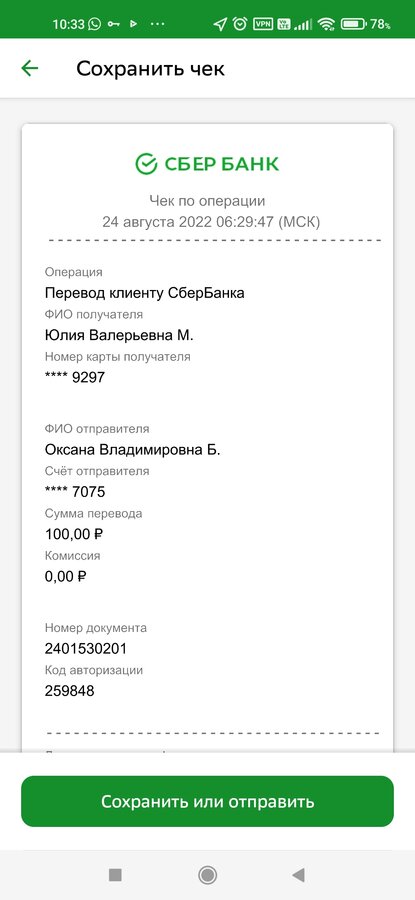Tap the VPN status bar icon
Screen dimensions: 415x900
point(263,24)
